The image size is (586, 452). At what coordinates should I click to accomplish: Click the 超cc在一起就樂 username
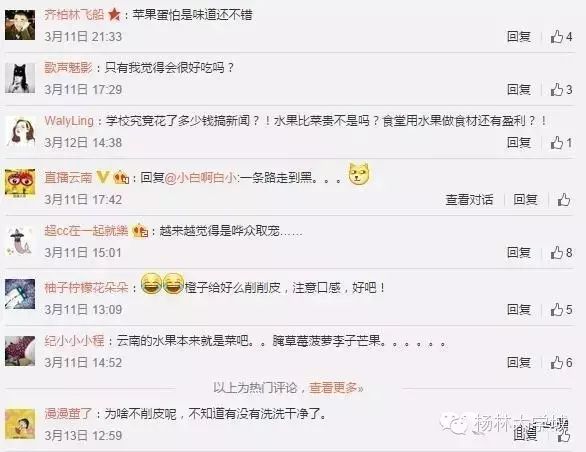coord(86,231)
